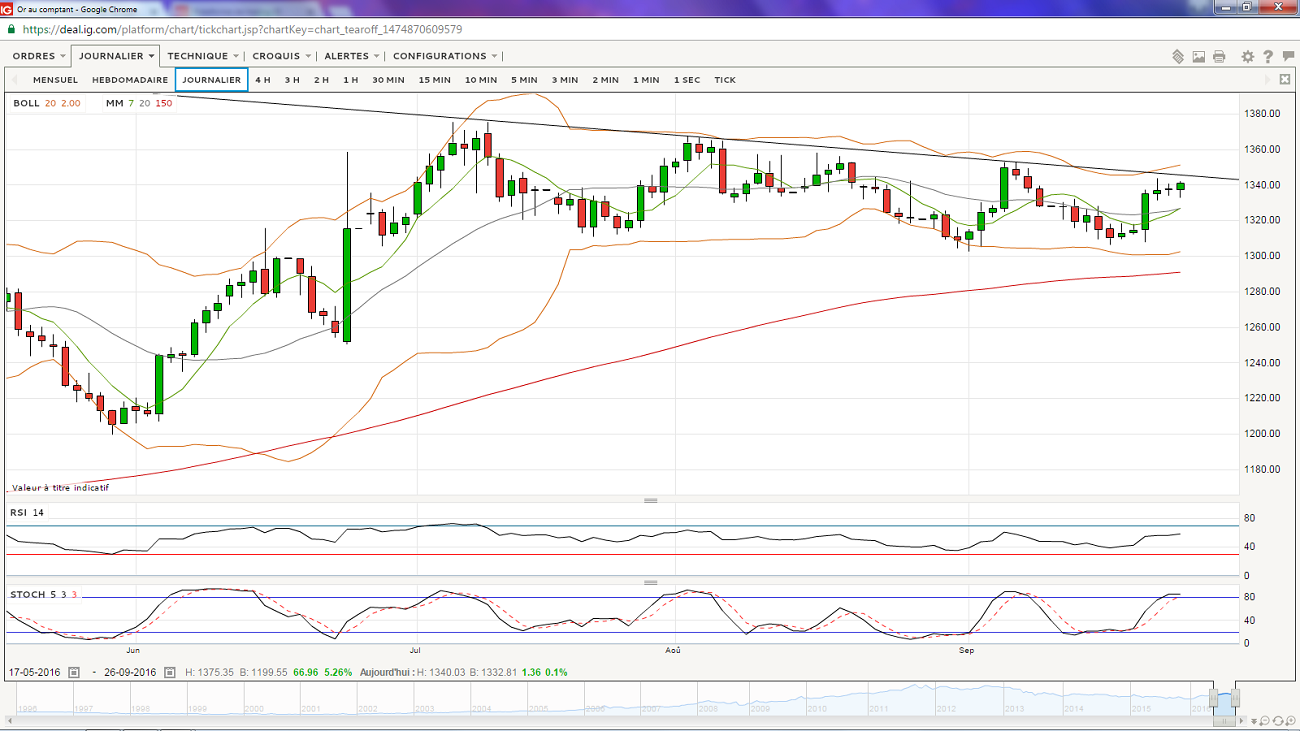
Task: Select the 15 MIN timeframe
Action: click(x=434, y=80)
